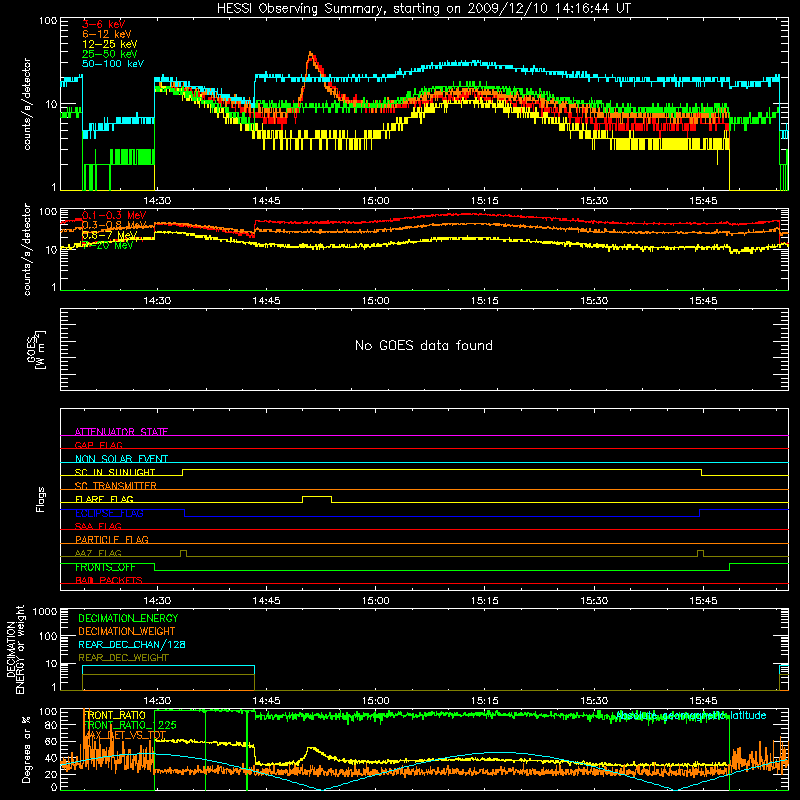Click the 'No GOES data found' message
The image size is (800, 800).
tap(424, 345)
